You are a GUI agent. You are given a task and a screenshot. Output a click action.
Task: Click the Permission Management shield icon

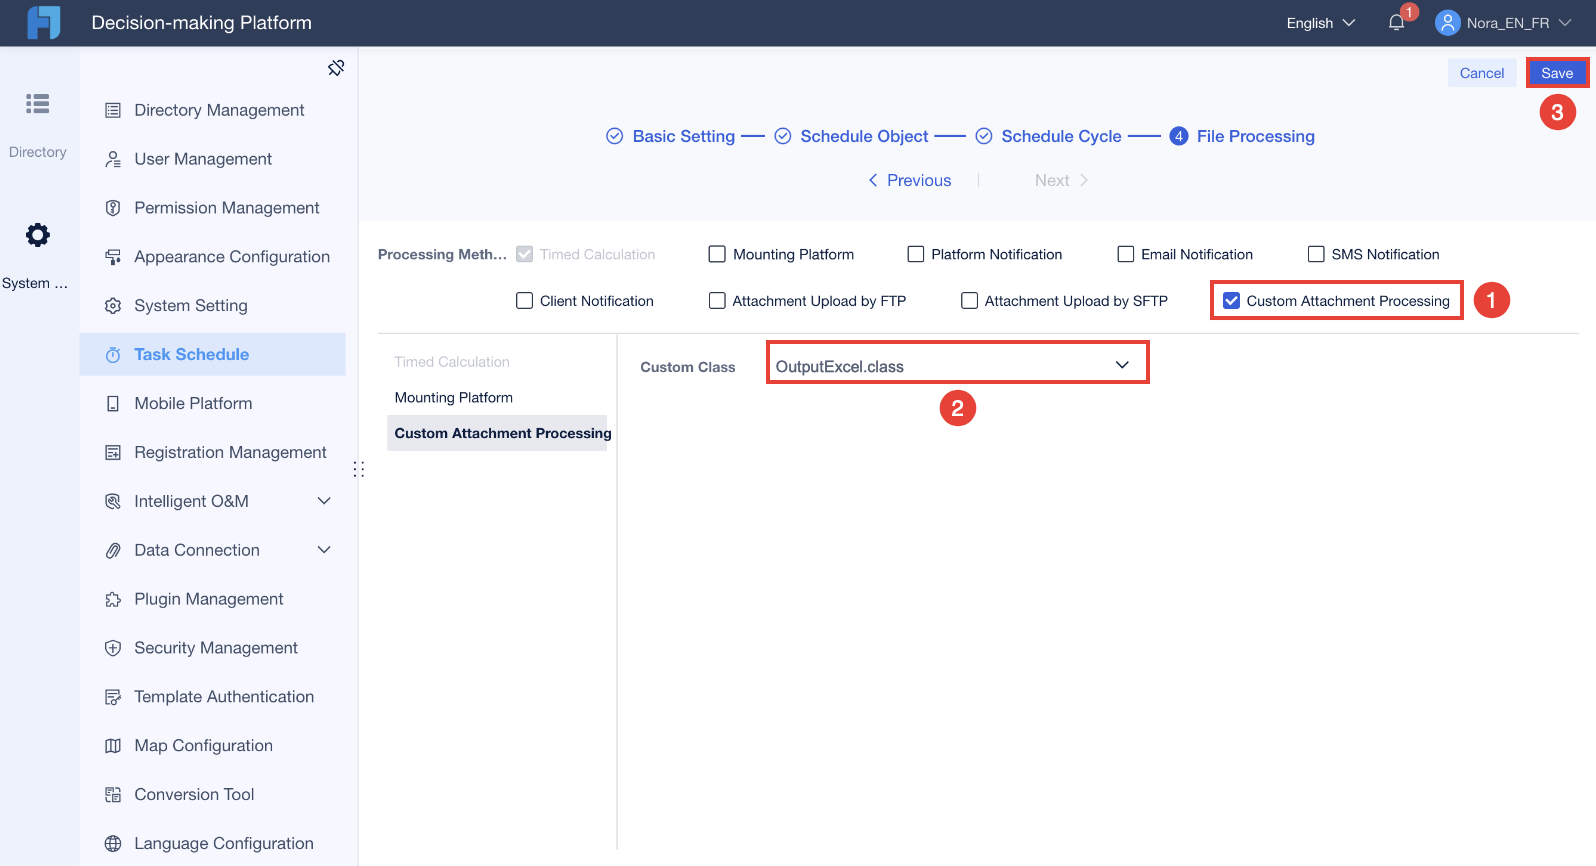coord(113,208)
